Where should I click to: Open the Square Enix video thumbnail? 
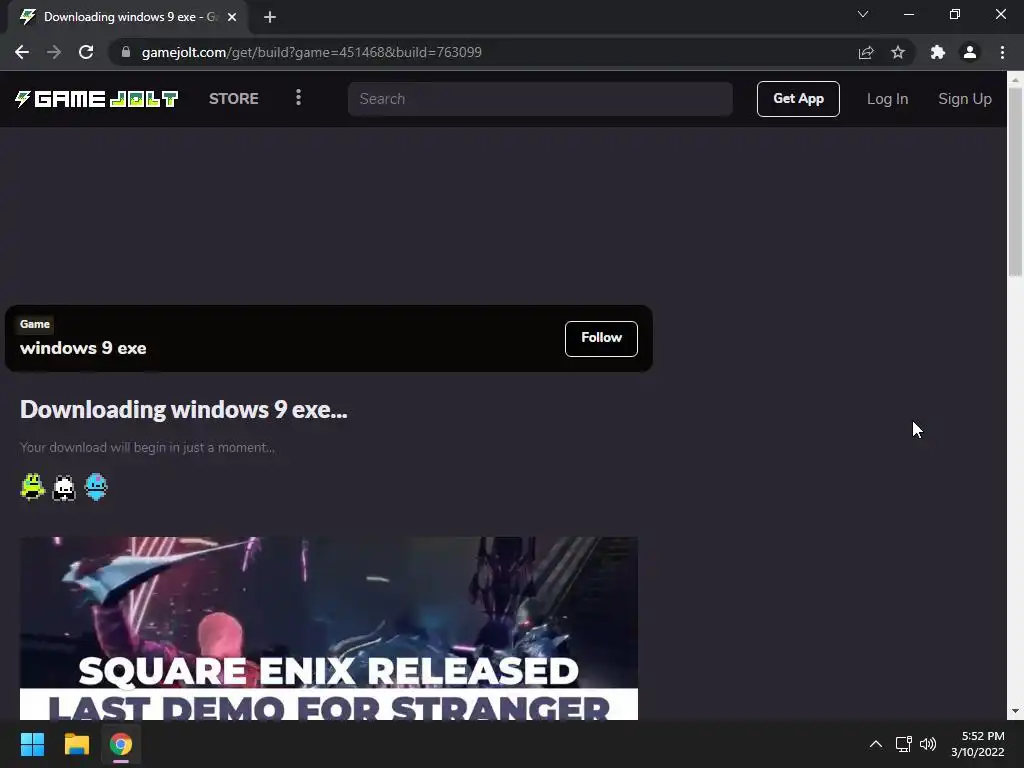click(328, 628)
